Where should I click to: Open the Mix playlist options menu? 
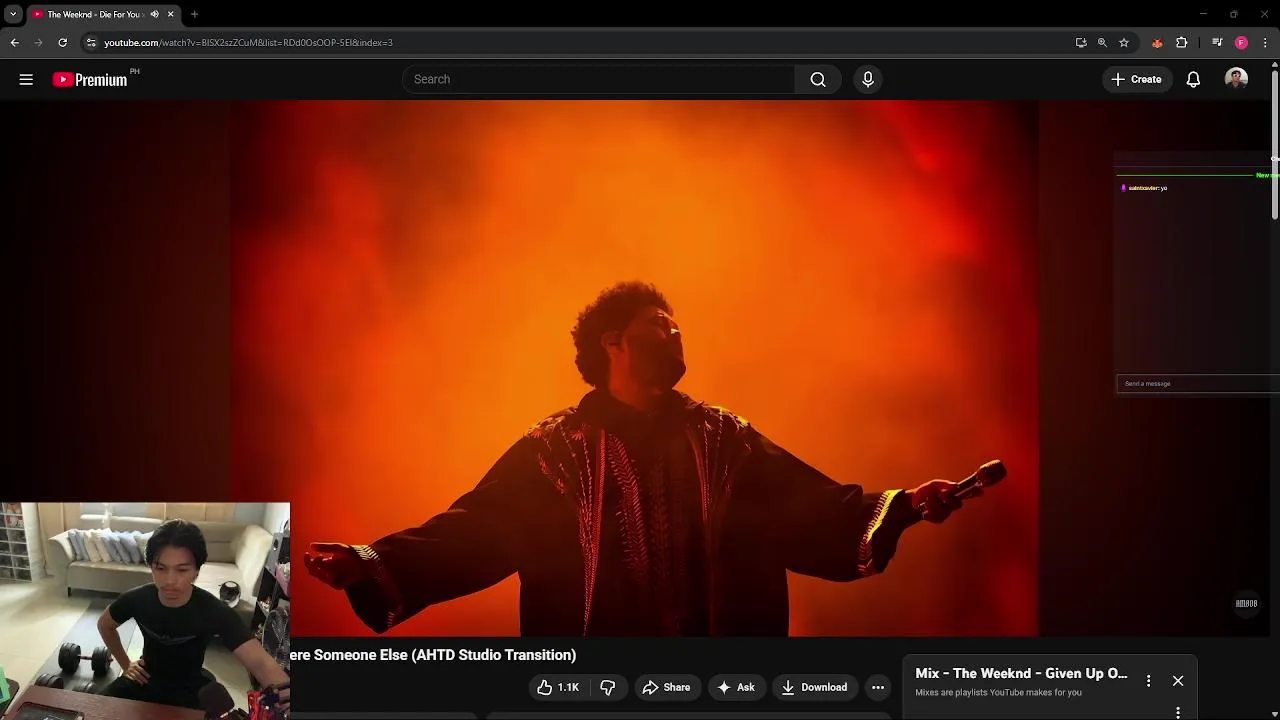(x=1148, y=680)
